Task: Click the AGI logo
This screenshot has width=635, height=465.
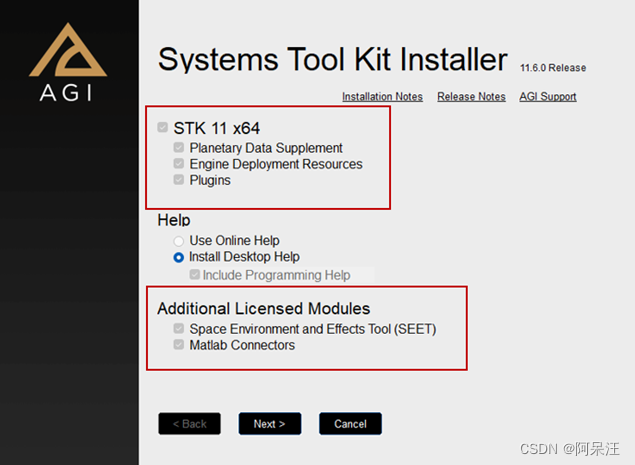Action: pos(68,62)
